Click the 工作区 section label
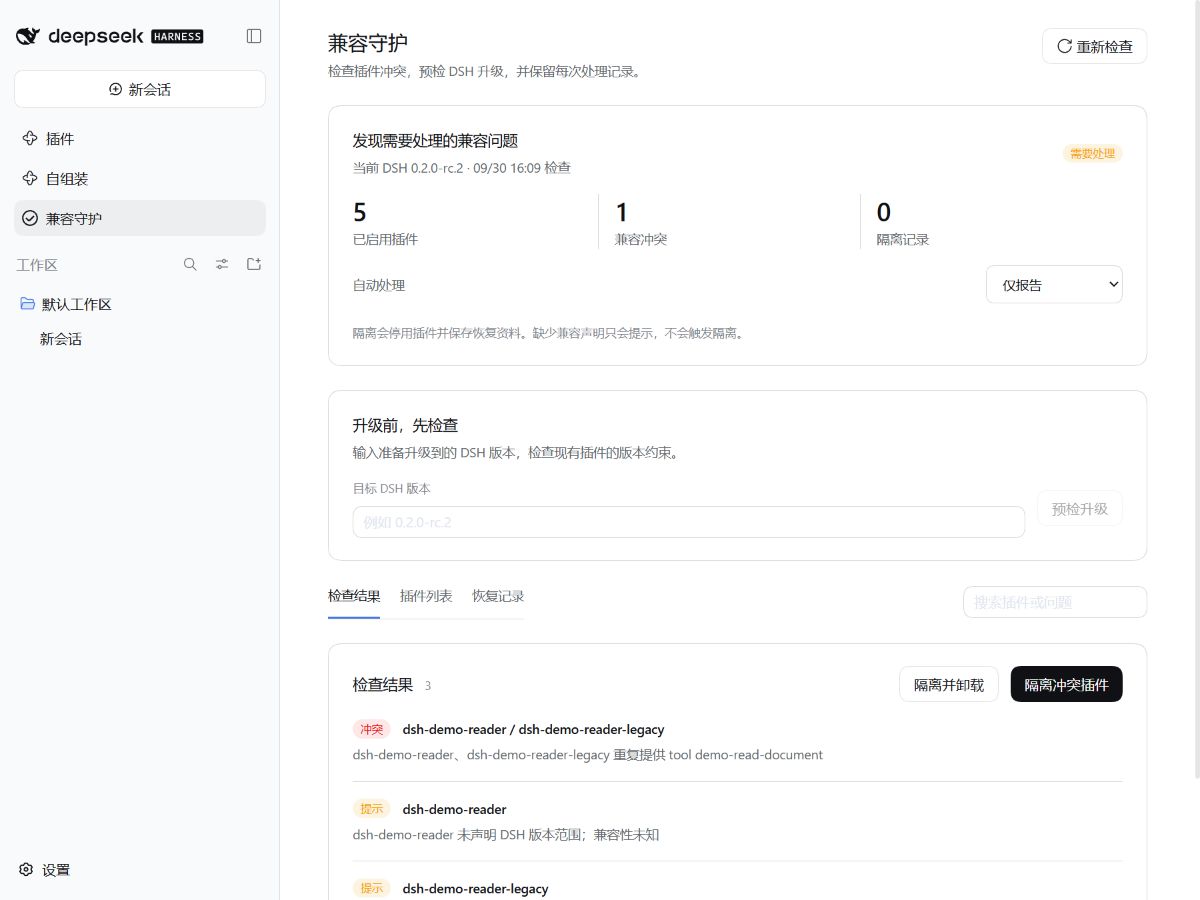The width and height of the screenshot is (1200, 900). pyautogui.click(x=37, y=265)
